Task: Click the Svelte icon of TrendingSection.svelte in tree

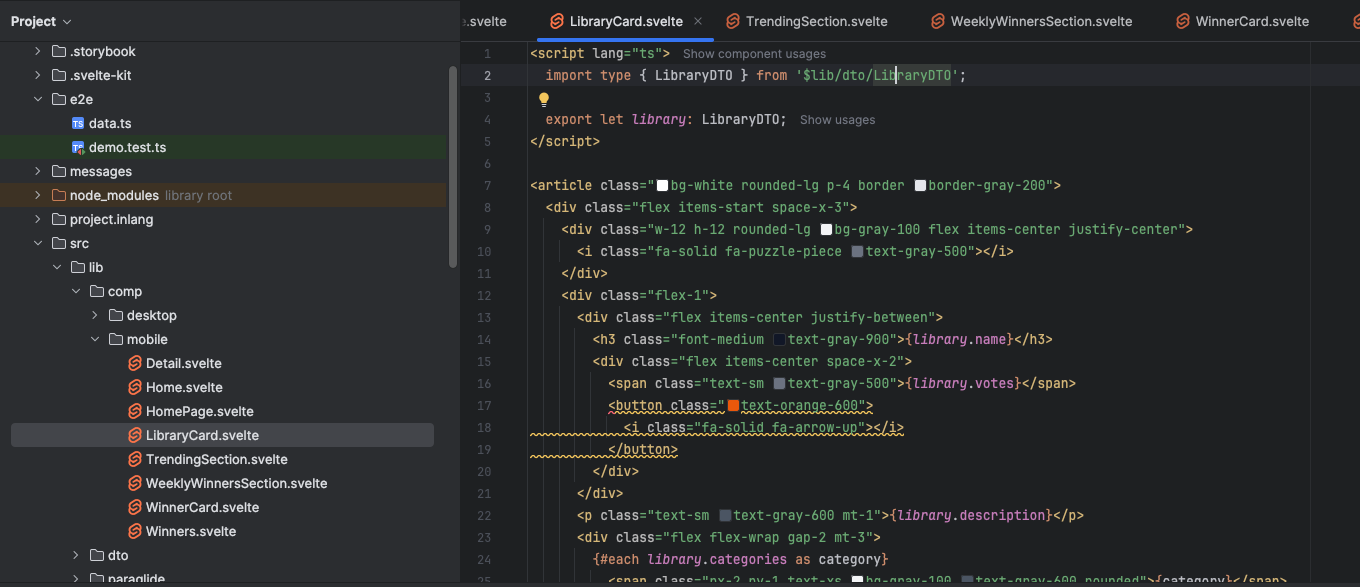Action: tap(135, 459)
